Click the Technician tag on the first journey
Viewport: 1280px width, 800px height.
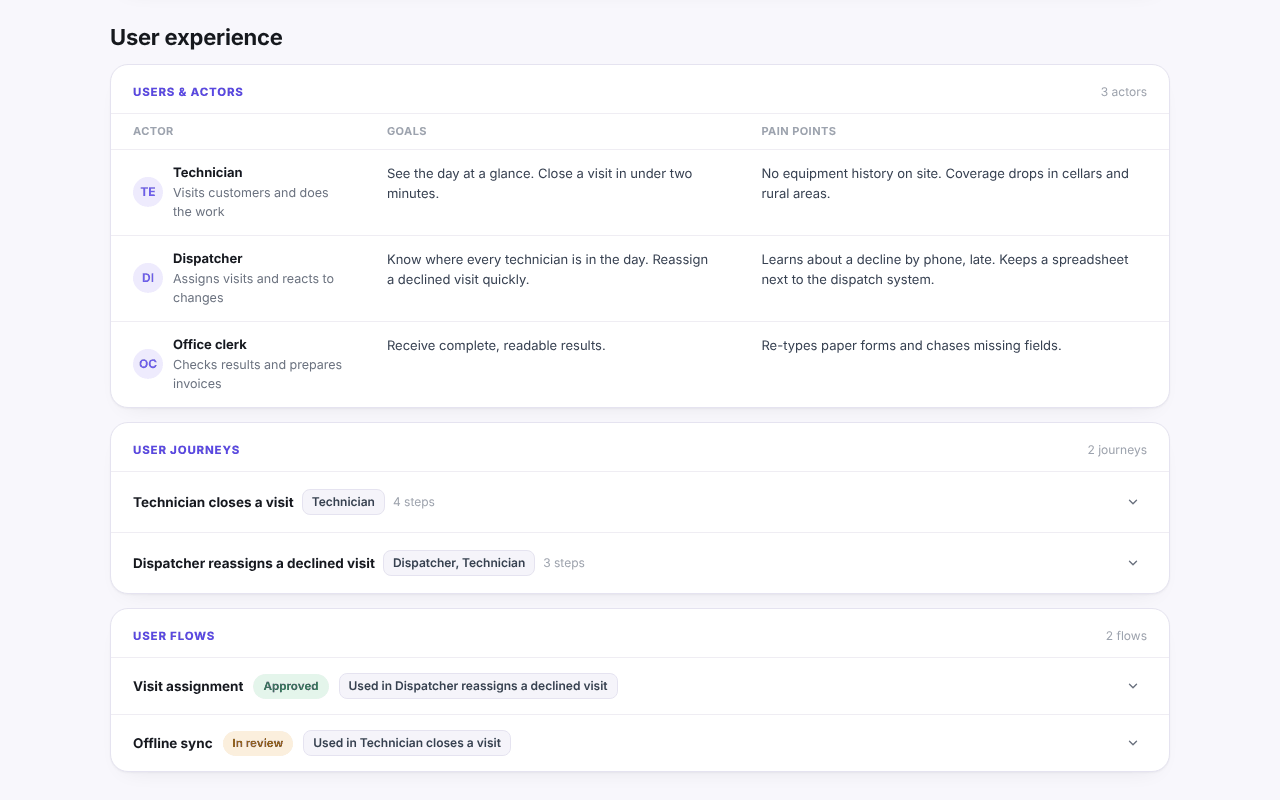(343, 502)
